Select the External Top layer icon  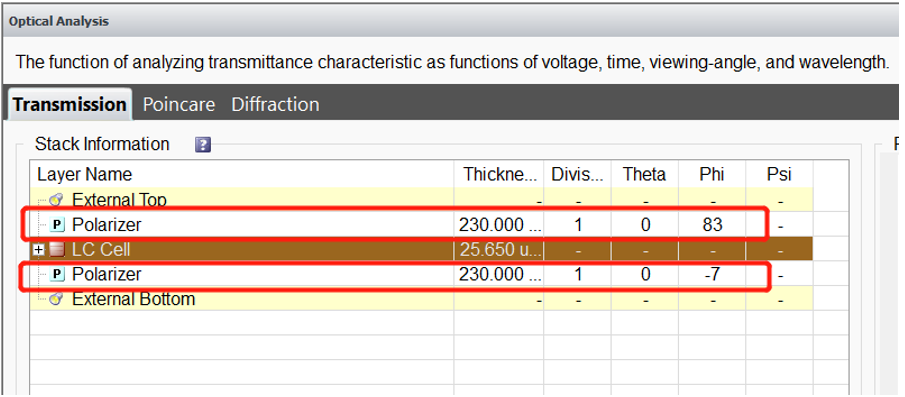(57, 200)
